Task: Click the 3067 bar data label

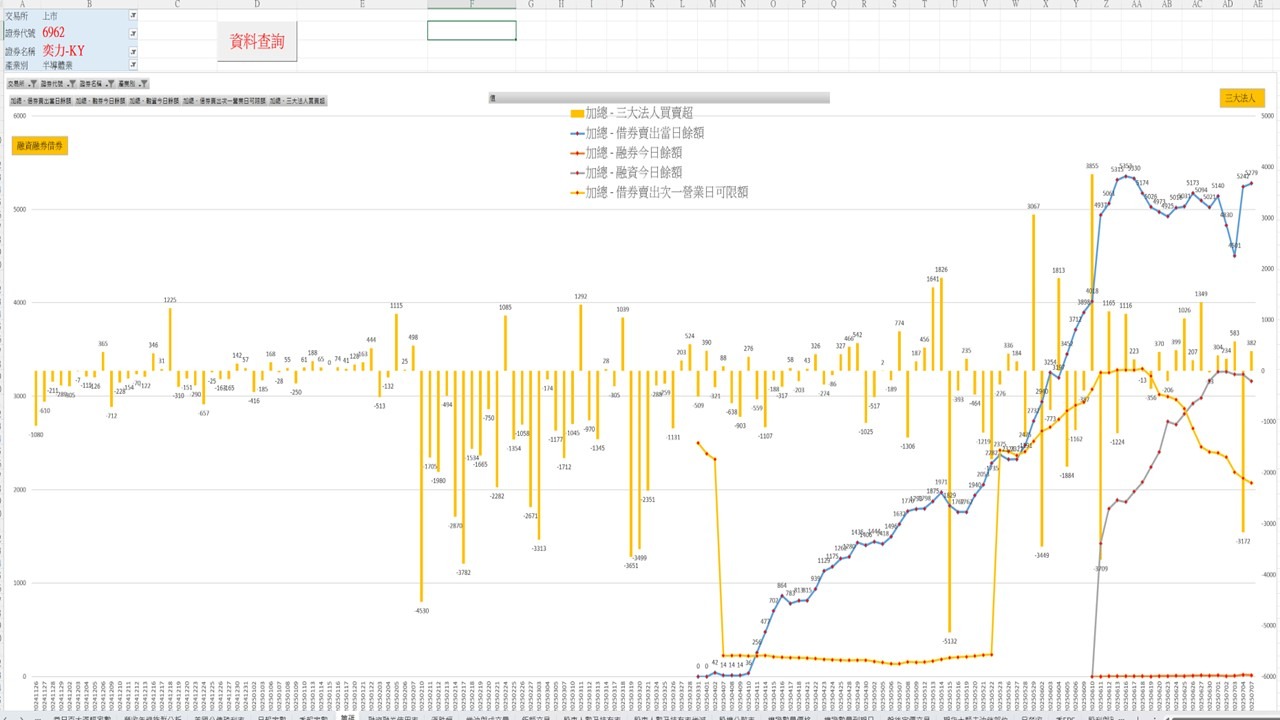Action: pyautogui.click(x=1033, y=206)
